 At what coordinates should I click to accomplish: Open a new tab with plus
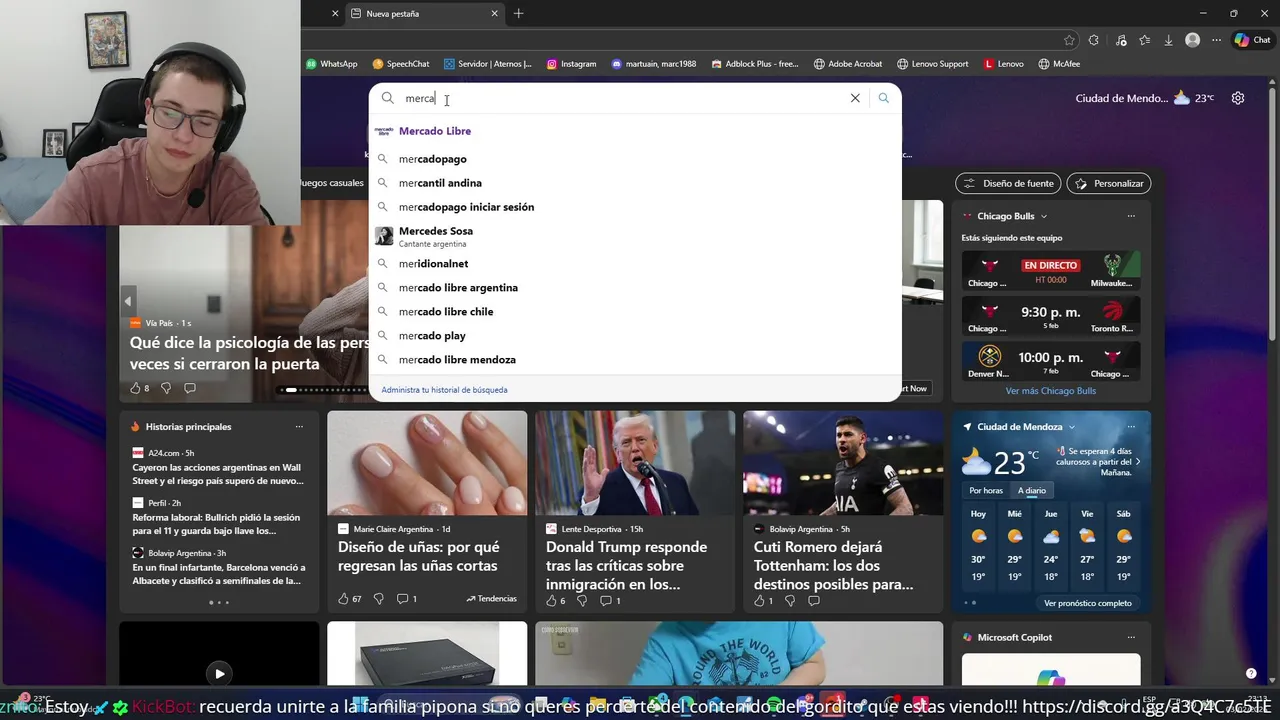pyautogui.click(x=518, y=13)
